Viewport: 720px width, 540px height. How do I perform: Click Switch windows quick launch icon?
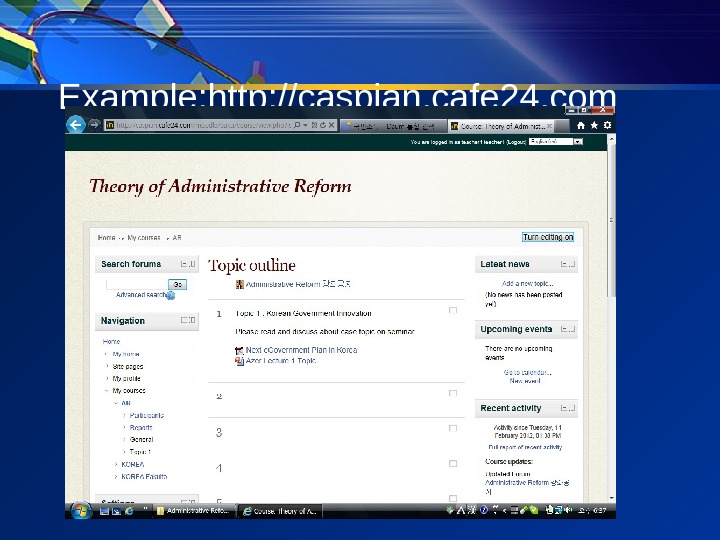tap(117, 511)
